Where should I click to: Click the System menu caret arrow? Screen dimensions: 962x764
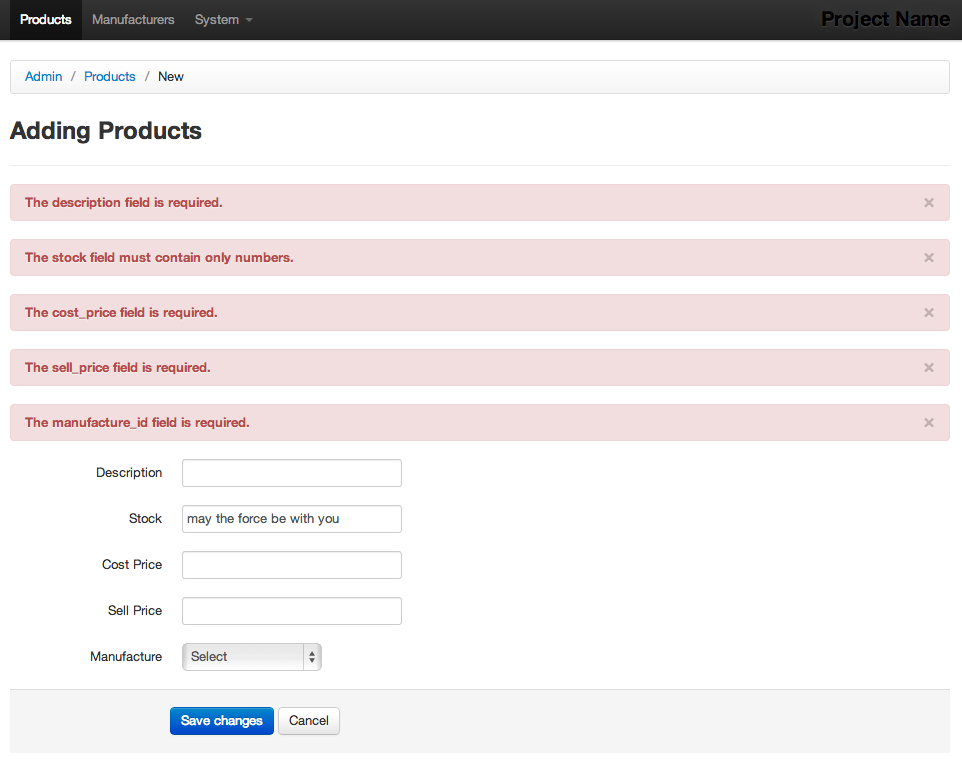249,20
